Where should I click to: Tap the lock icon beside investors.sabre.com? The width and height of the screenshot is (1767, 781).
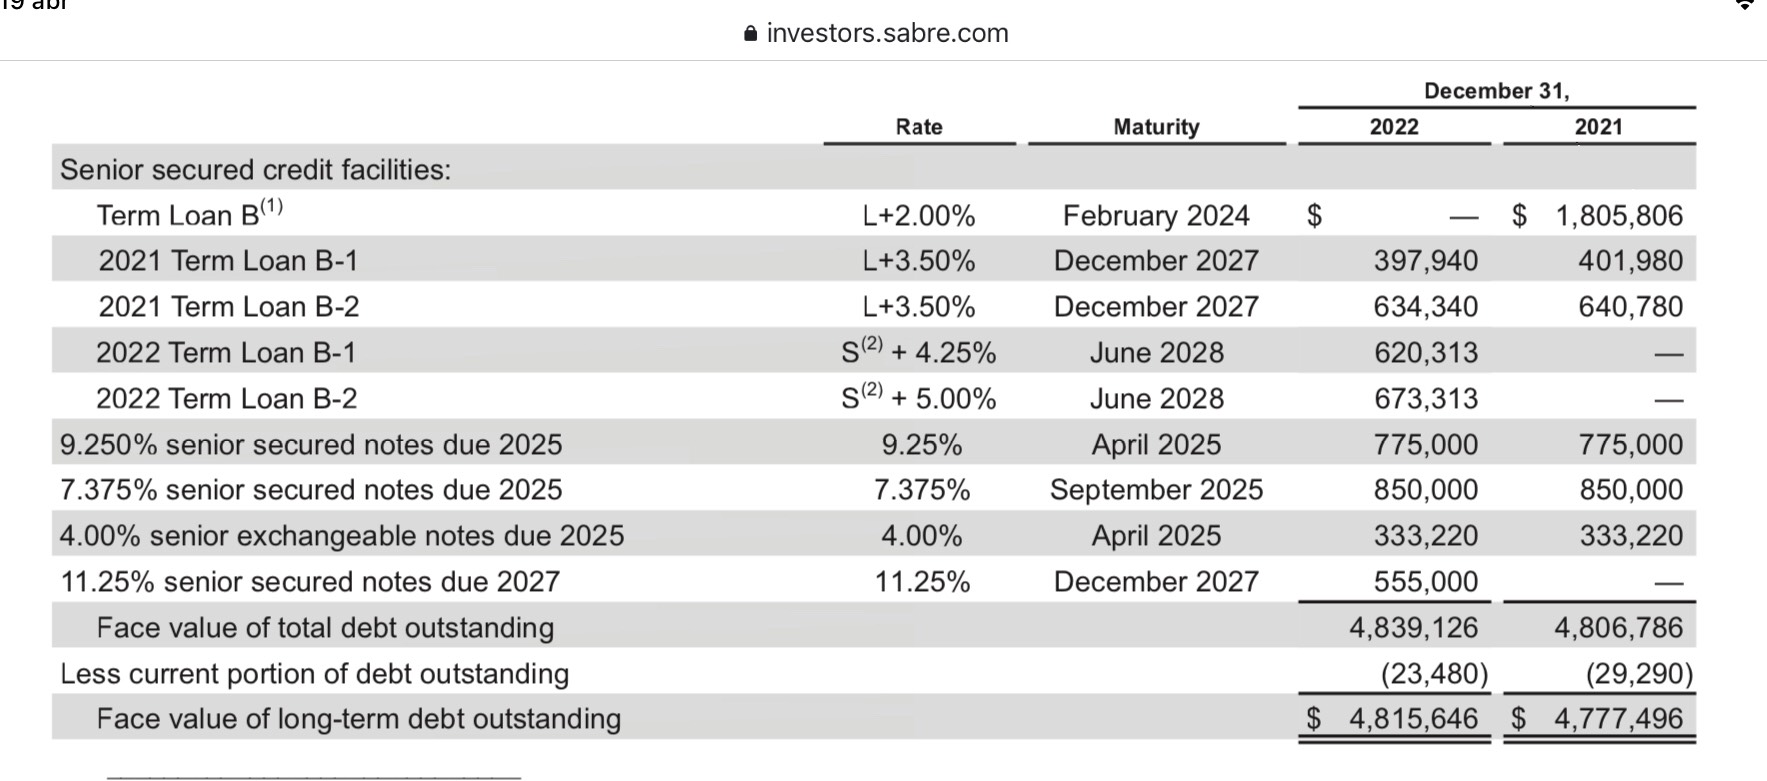752,33
